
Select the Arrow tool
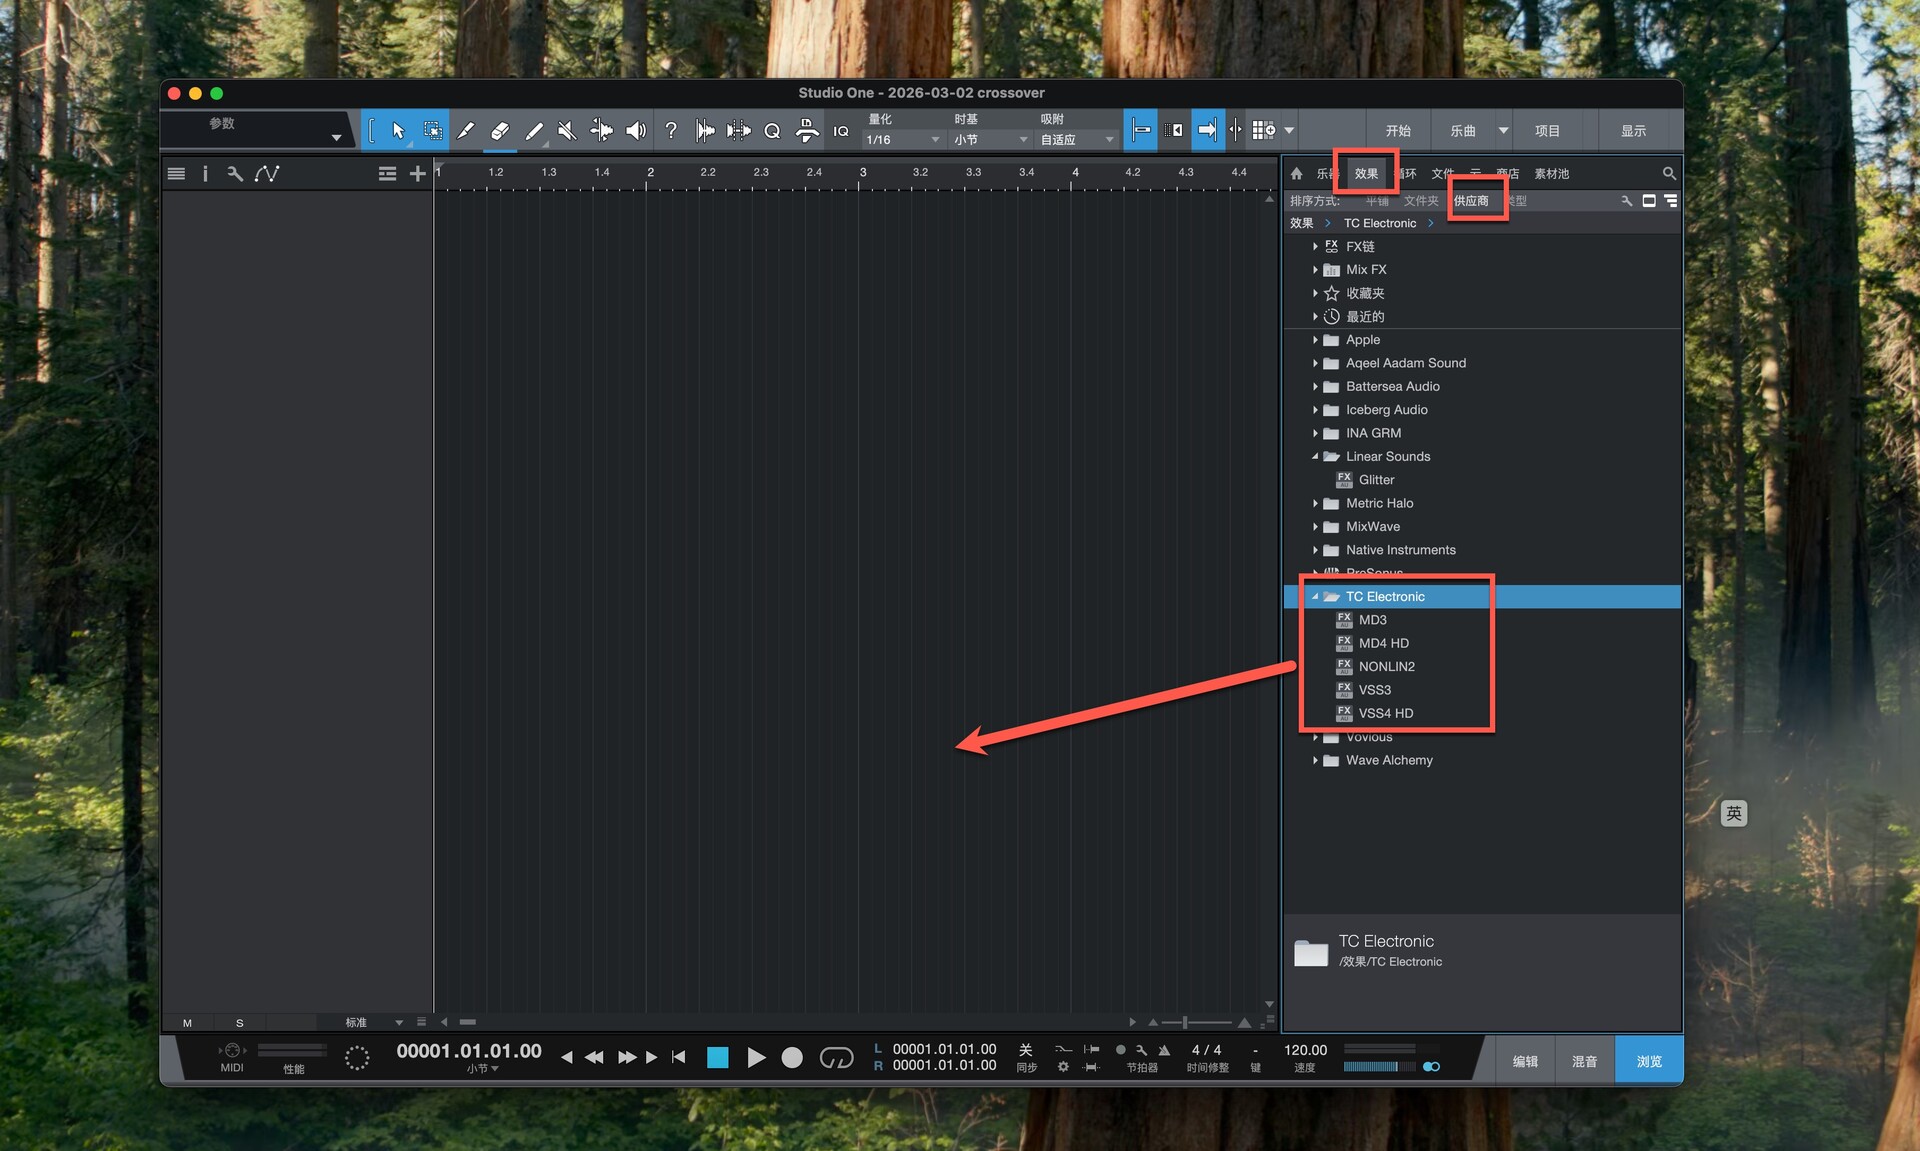tap(398, 131)
